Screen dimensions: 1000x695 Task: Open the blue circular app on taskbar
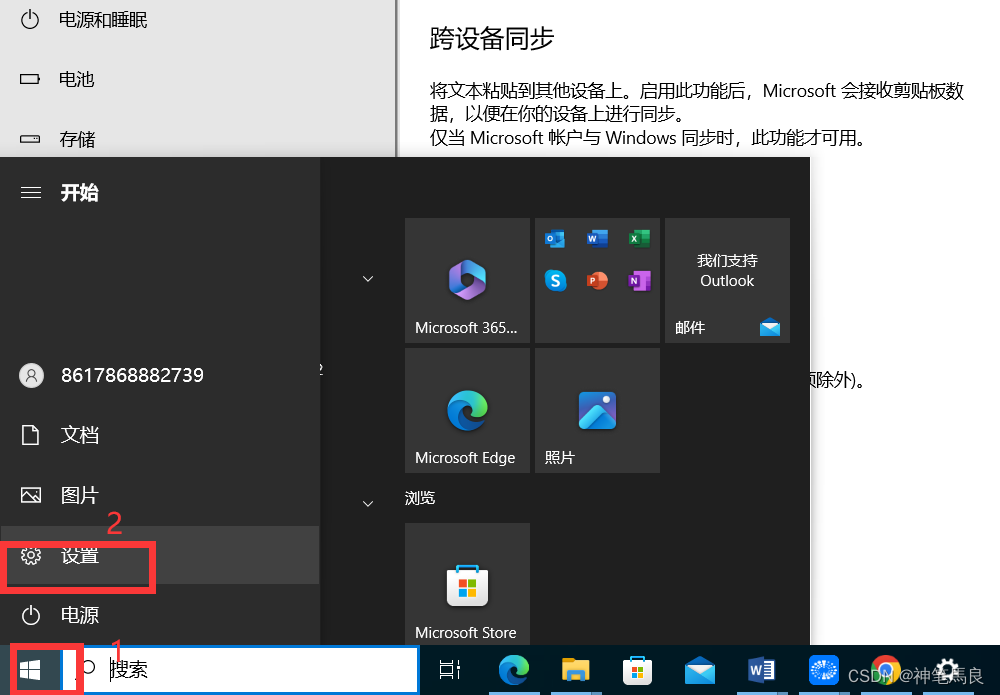click(x=823, y=670)
